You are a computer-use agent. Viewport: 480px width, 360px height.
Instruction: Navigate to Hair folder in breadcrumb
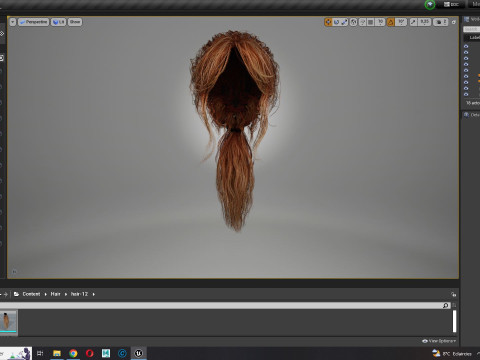(x=55, y=294)
